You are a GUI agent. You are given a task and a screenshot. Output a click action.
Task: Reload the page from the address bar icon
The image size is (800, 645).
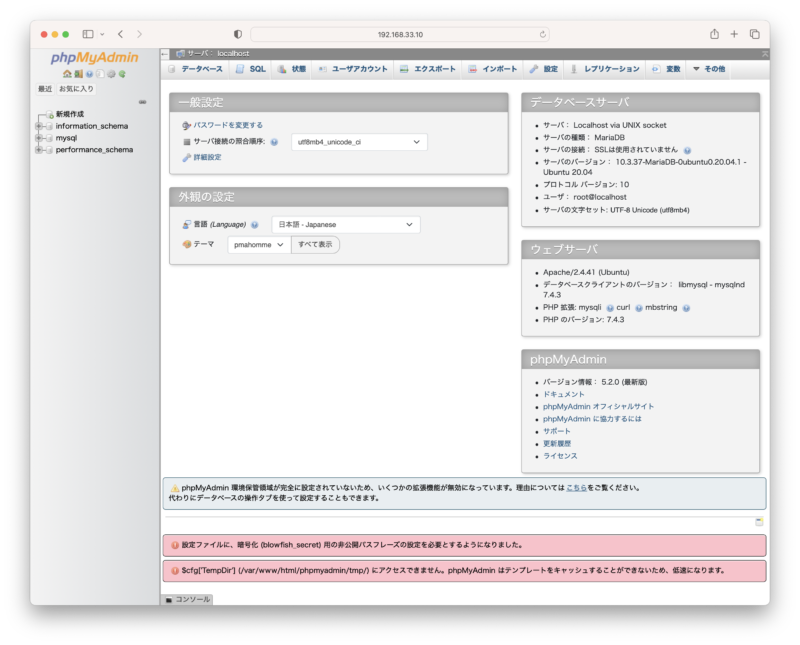point(542,34)
